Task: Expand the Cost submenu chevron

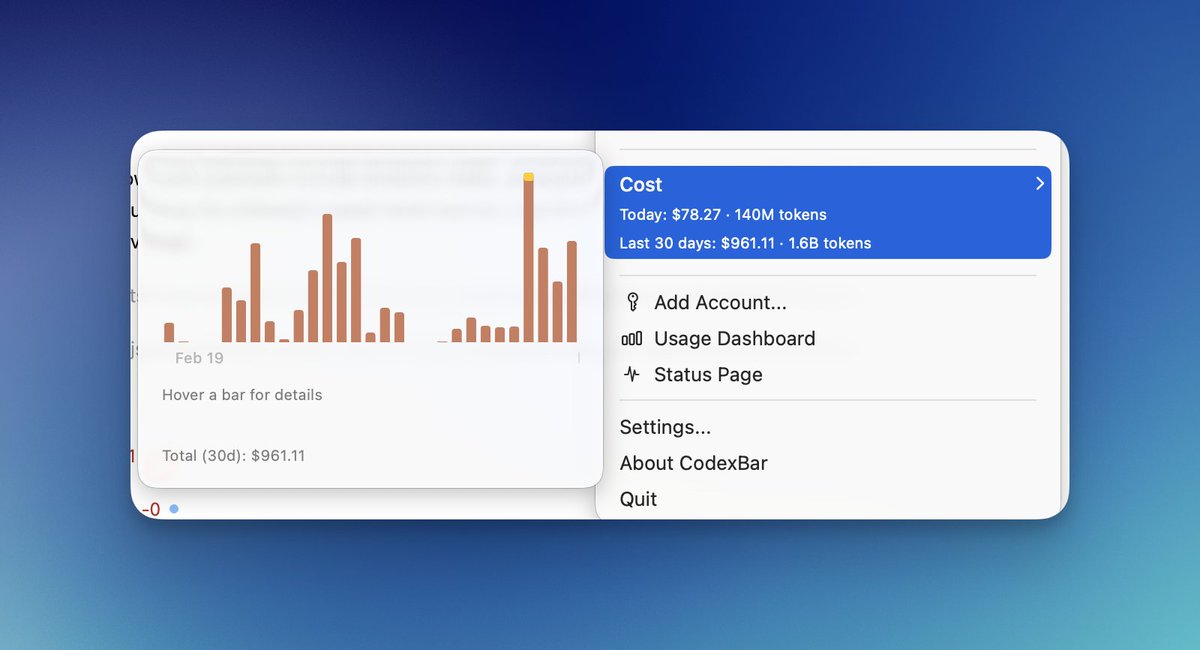Action: [x=1040, y=184]
